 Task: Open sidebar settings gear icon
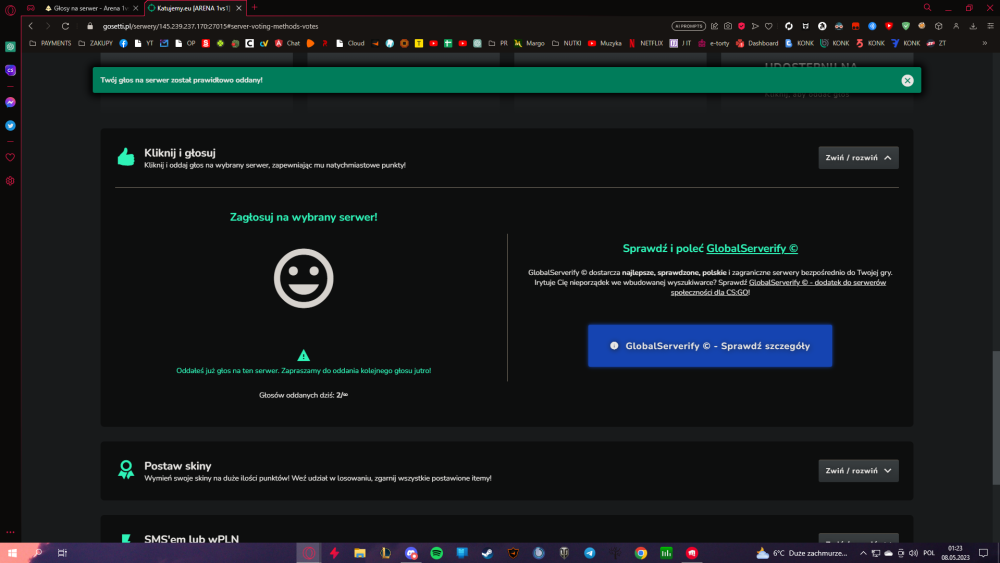(x=10, y=181)
